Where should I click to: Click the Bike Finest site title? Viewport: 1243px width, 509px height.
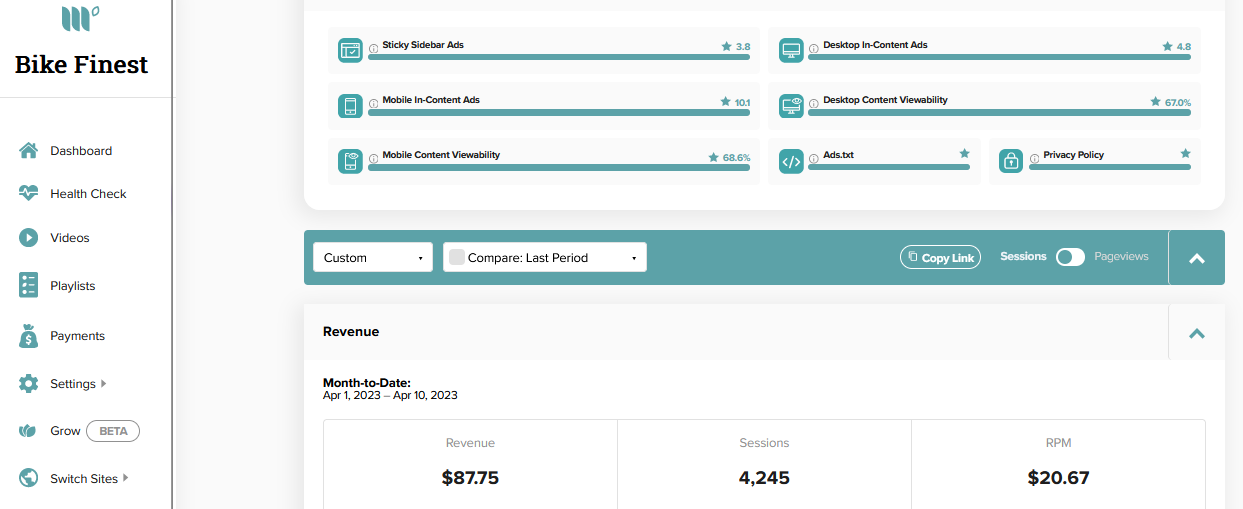pos(81,65)
